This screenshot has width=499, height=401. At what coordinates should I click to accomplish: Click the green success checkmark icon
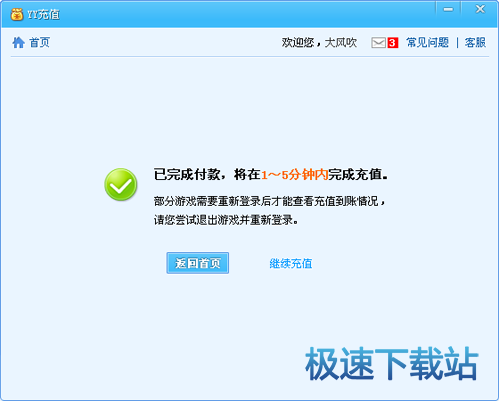tap(121, 184)
